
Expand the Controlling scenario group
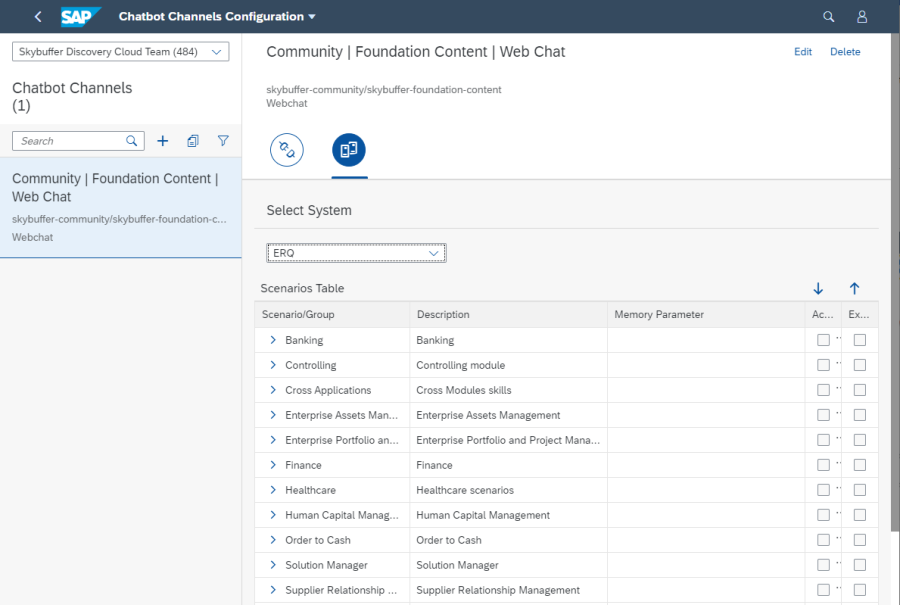(x=273, y=365)
